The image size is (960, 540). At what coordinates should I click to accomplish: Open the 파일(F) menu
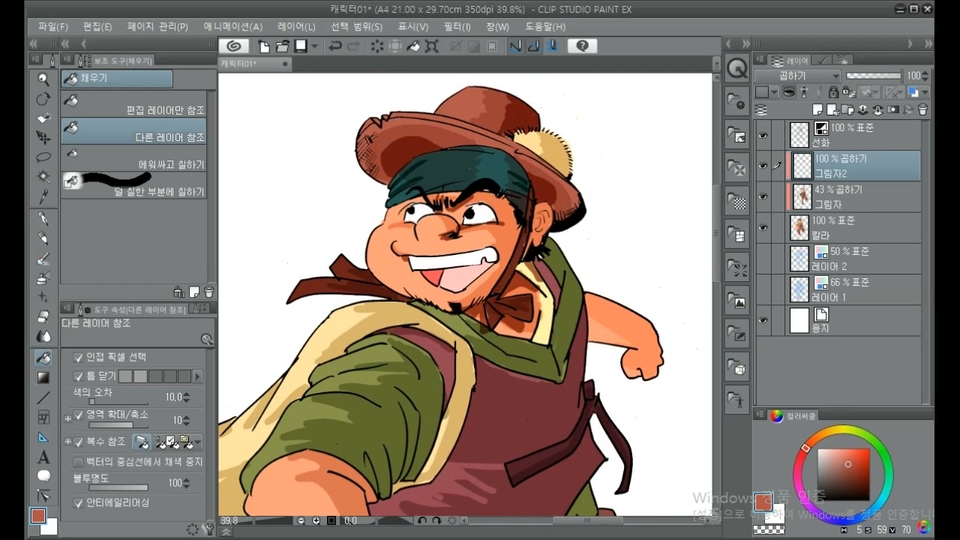[53, 27]
